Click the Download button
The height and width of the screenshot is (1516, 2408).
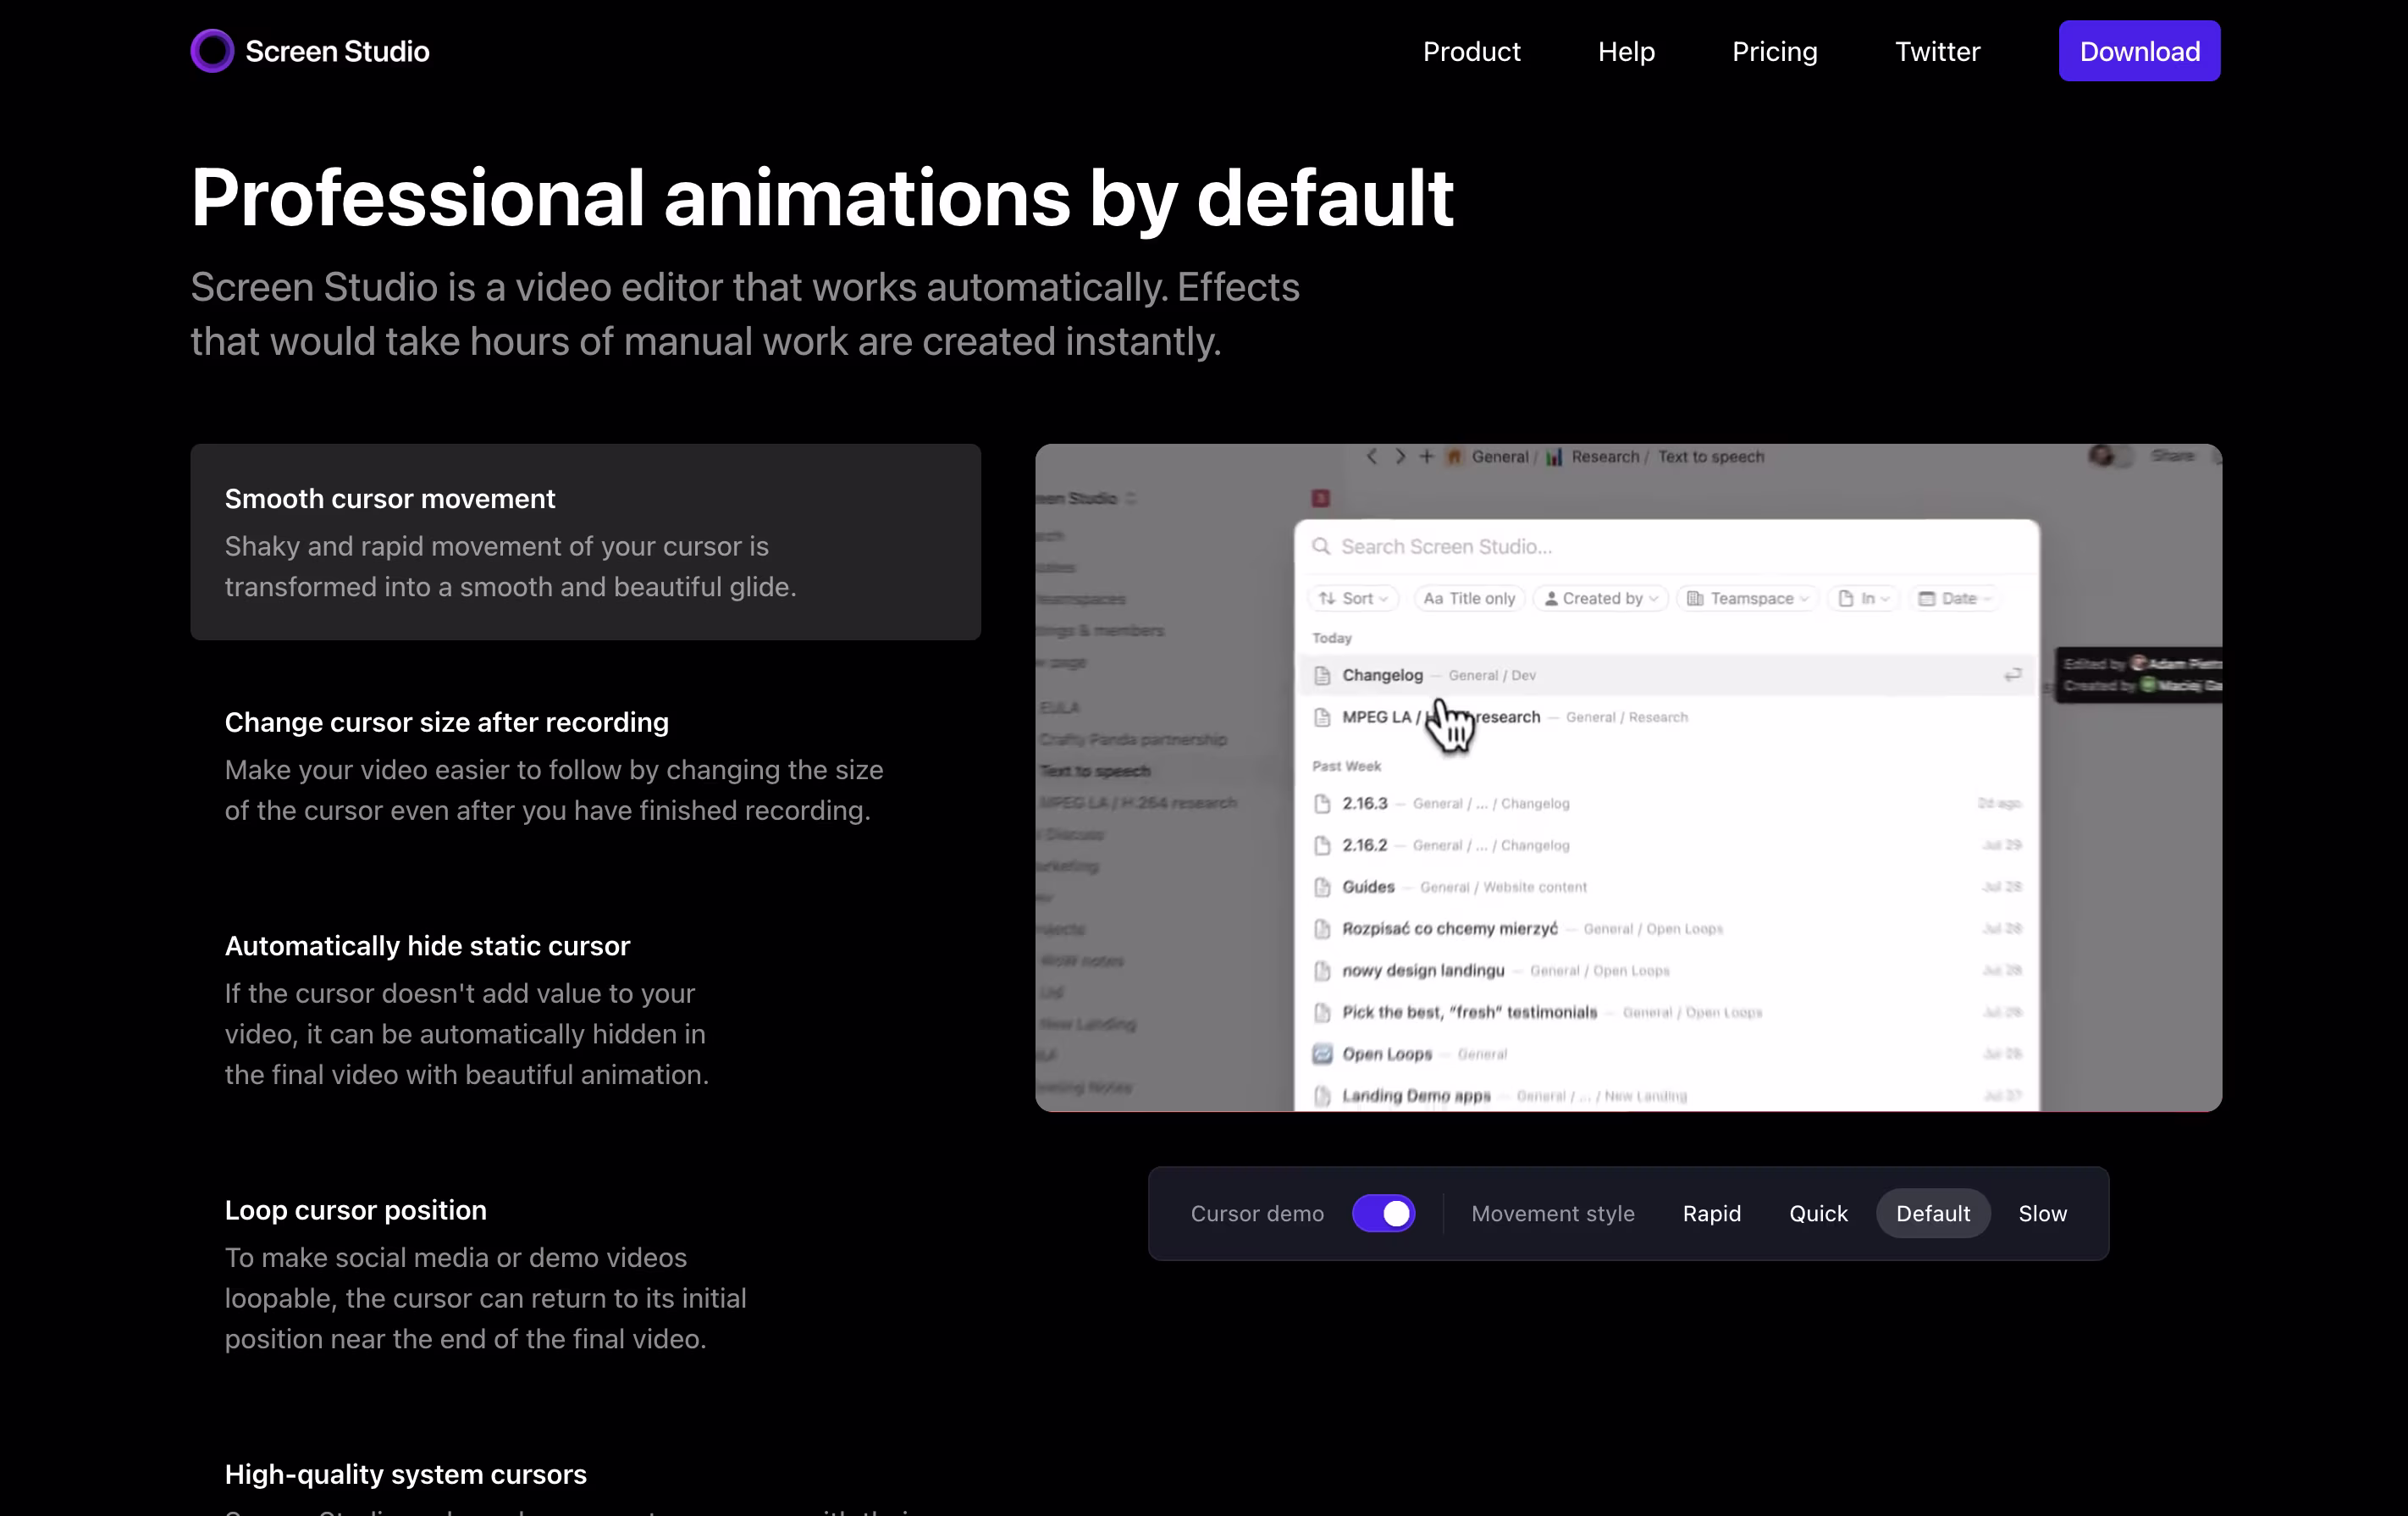[x=2138, y=51]
